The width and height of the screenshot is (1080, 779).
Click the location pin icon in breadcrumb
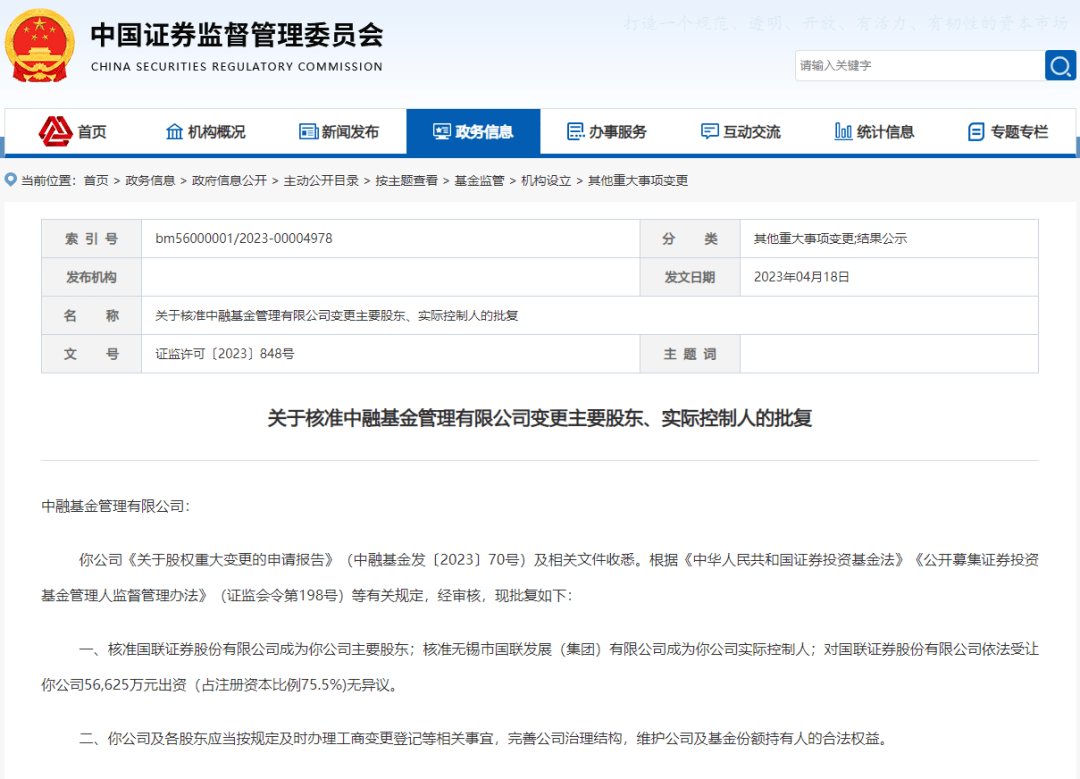tap(11, 180)
